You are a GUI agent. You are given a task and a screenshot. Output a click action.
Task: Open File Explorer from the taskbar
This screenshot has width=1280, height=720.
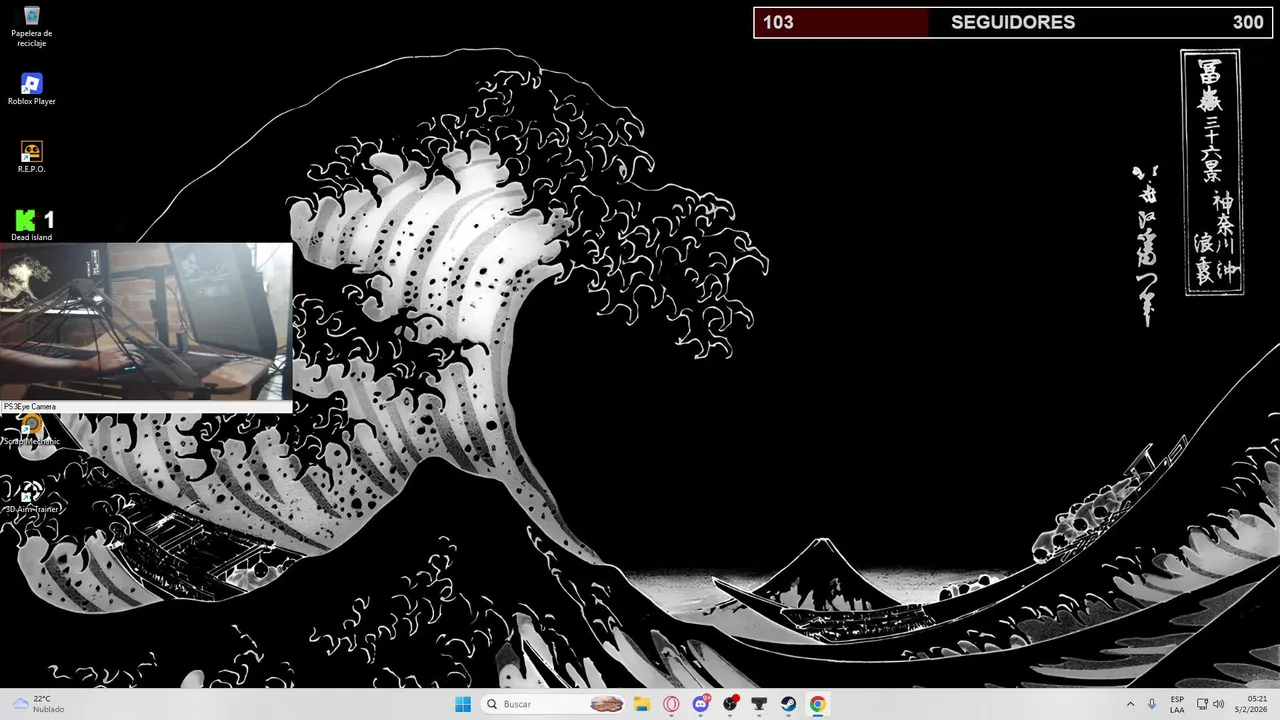pos(642,704)
